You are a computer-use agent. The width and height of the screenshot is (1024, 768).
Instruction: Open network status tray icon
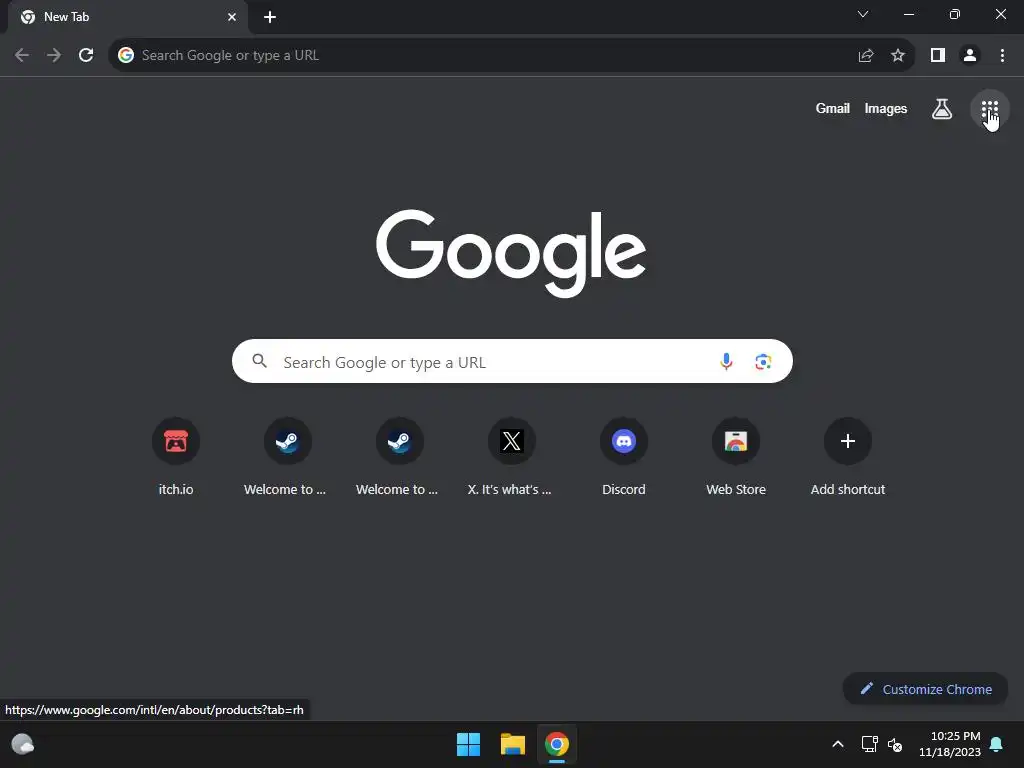869,744
